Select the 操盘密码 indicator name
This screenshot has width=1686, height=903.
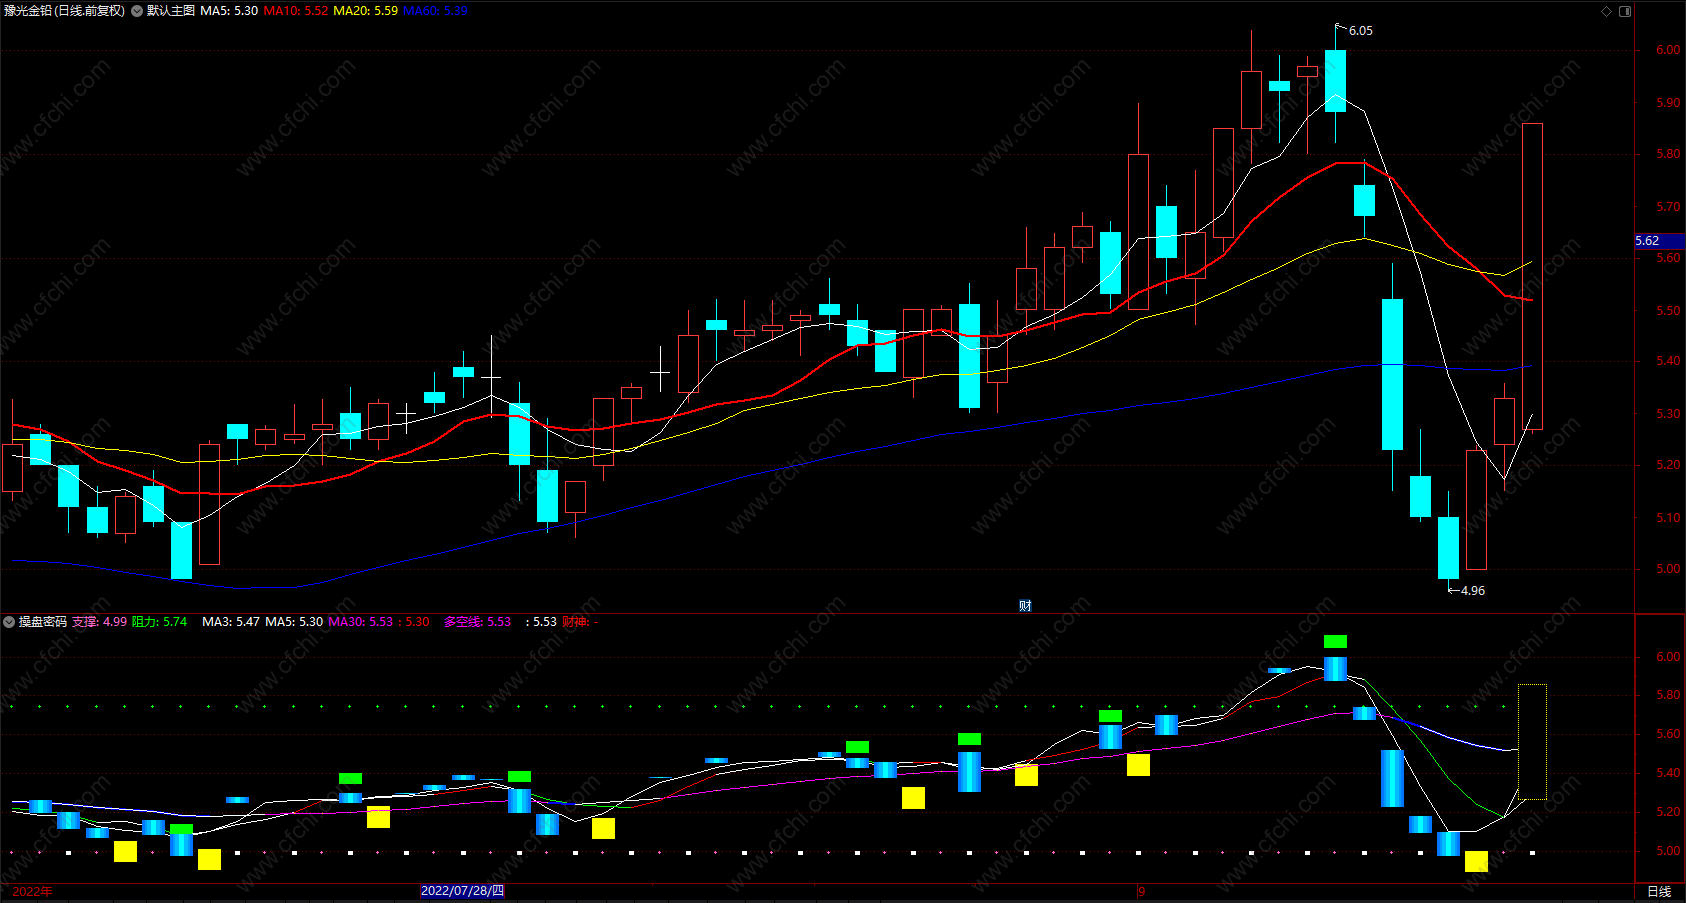pos(43,622)
